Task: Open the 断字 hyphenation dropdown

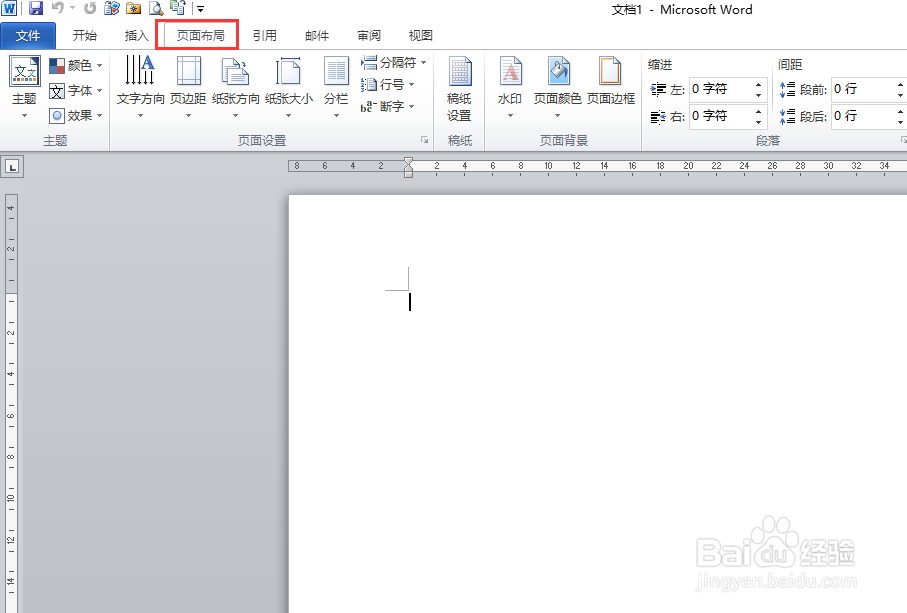Action: click(388, 106)
